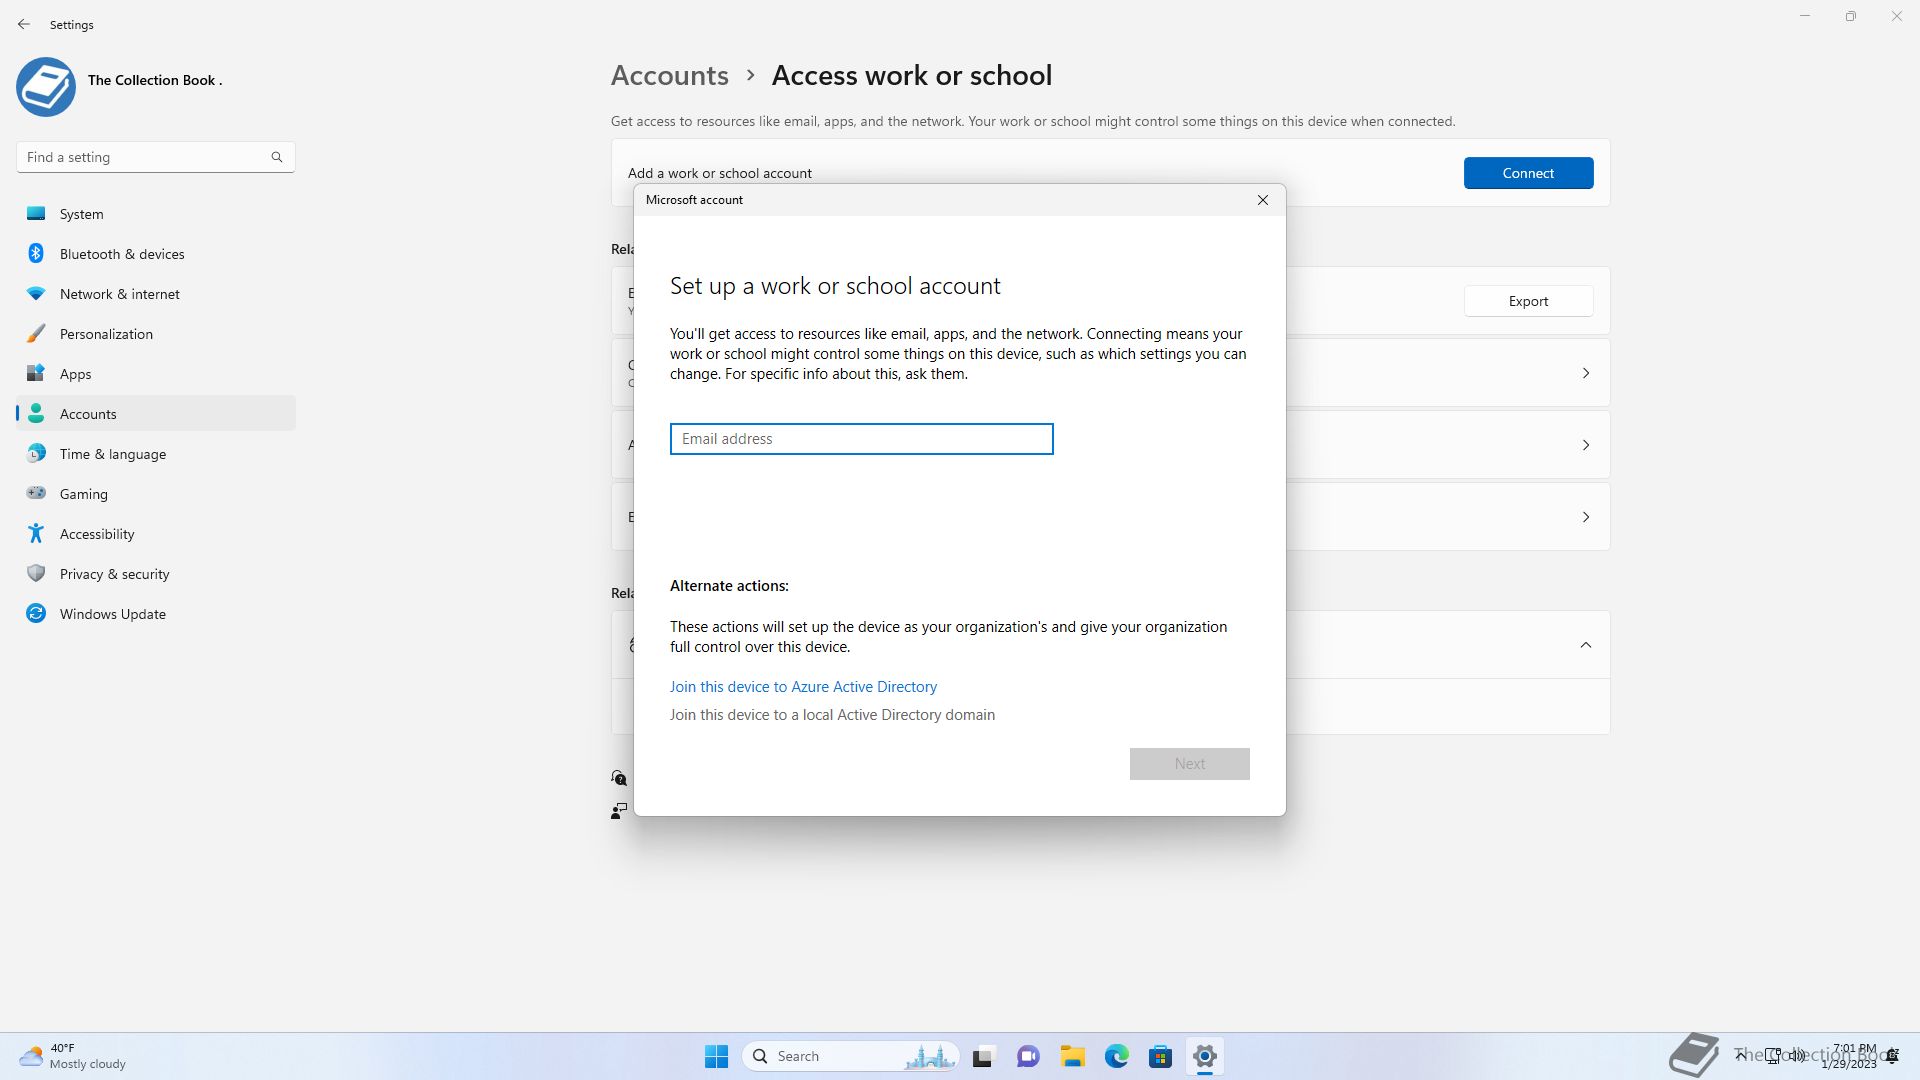Go to Personalization settings
Screen dimensions: 1920x1080
156,334
